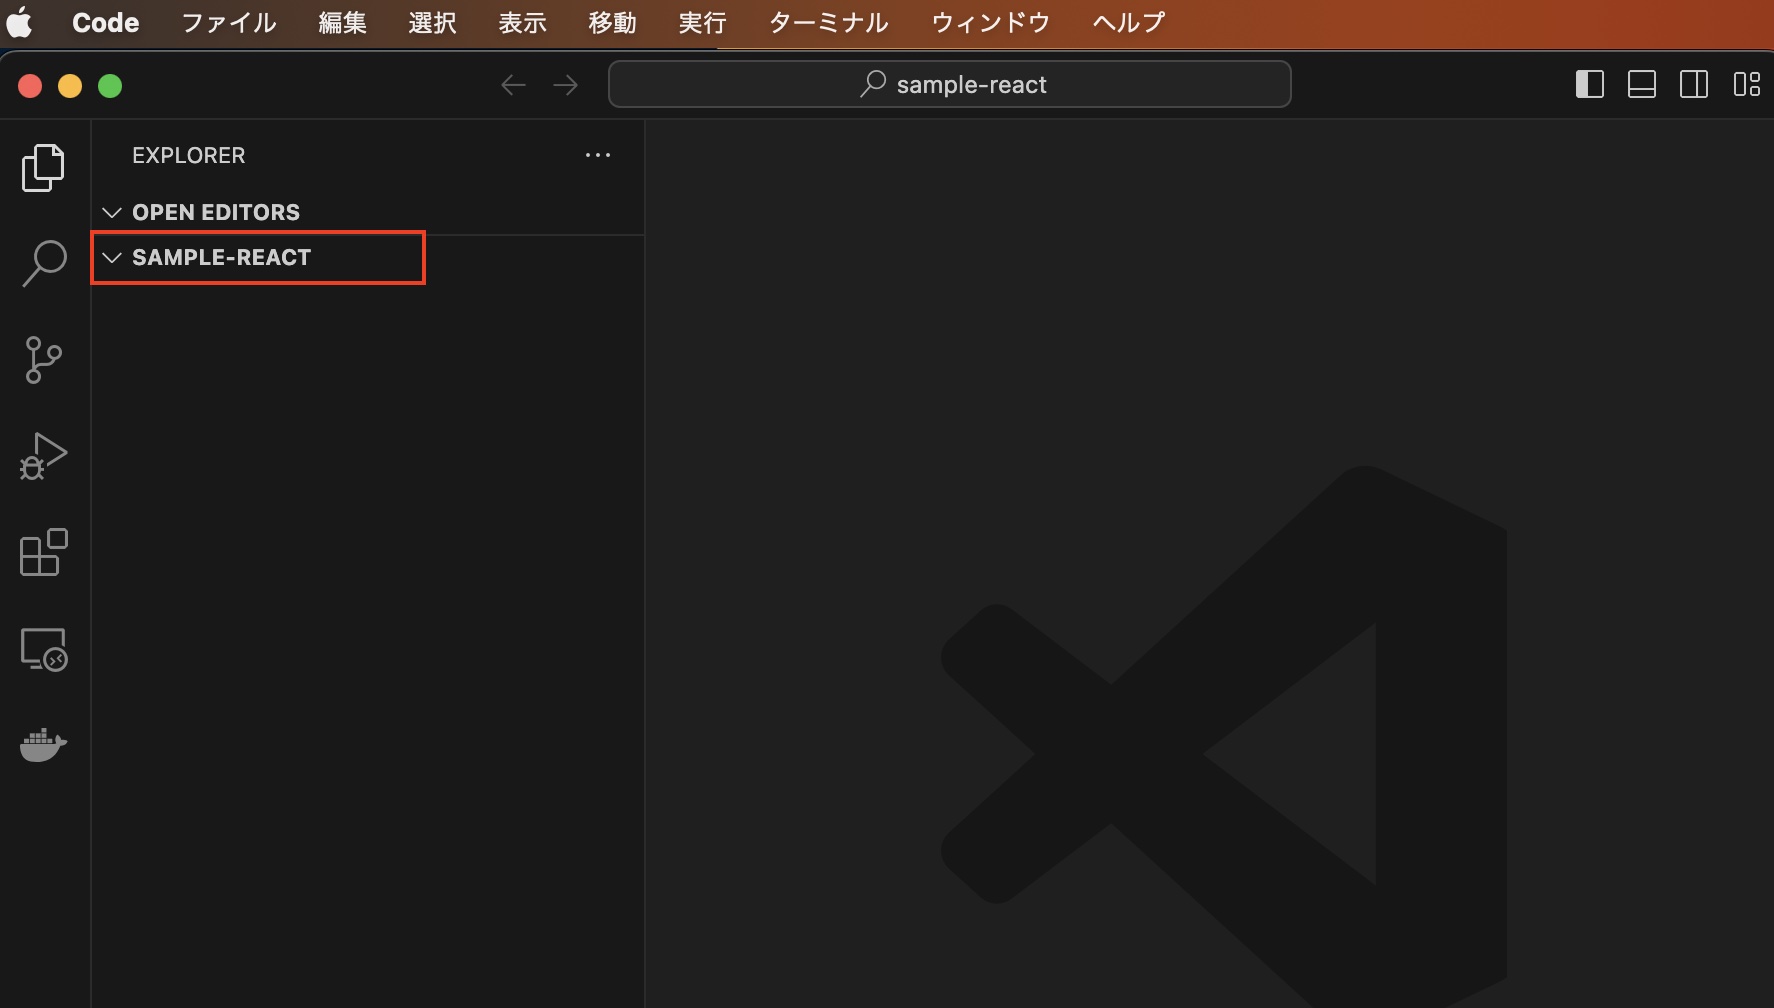
Task: Open the Docker view
Action: 43,745
